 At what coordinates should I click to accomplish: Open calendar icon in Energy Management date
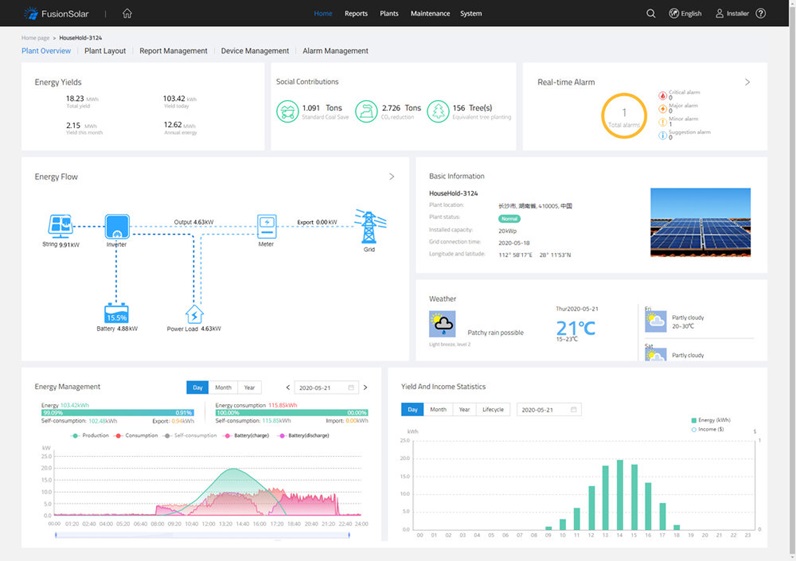click(351, 387)
